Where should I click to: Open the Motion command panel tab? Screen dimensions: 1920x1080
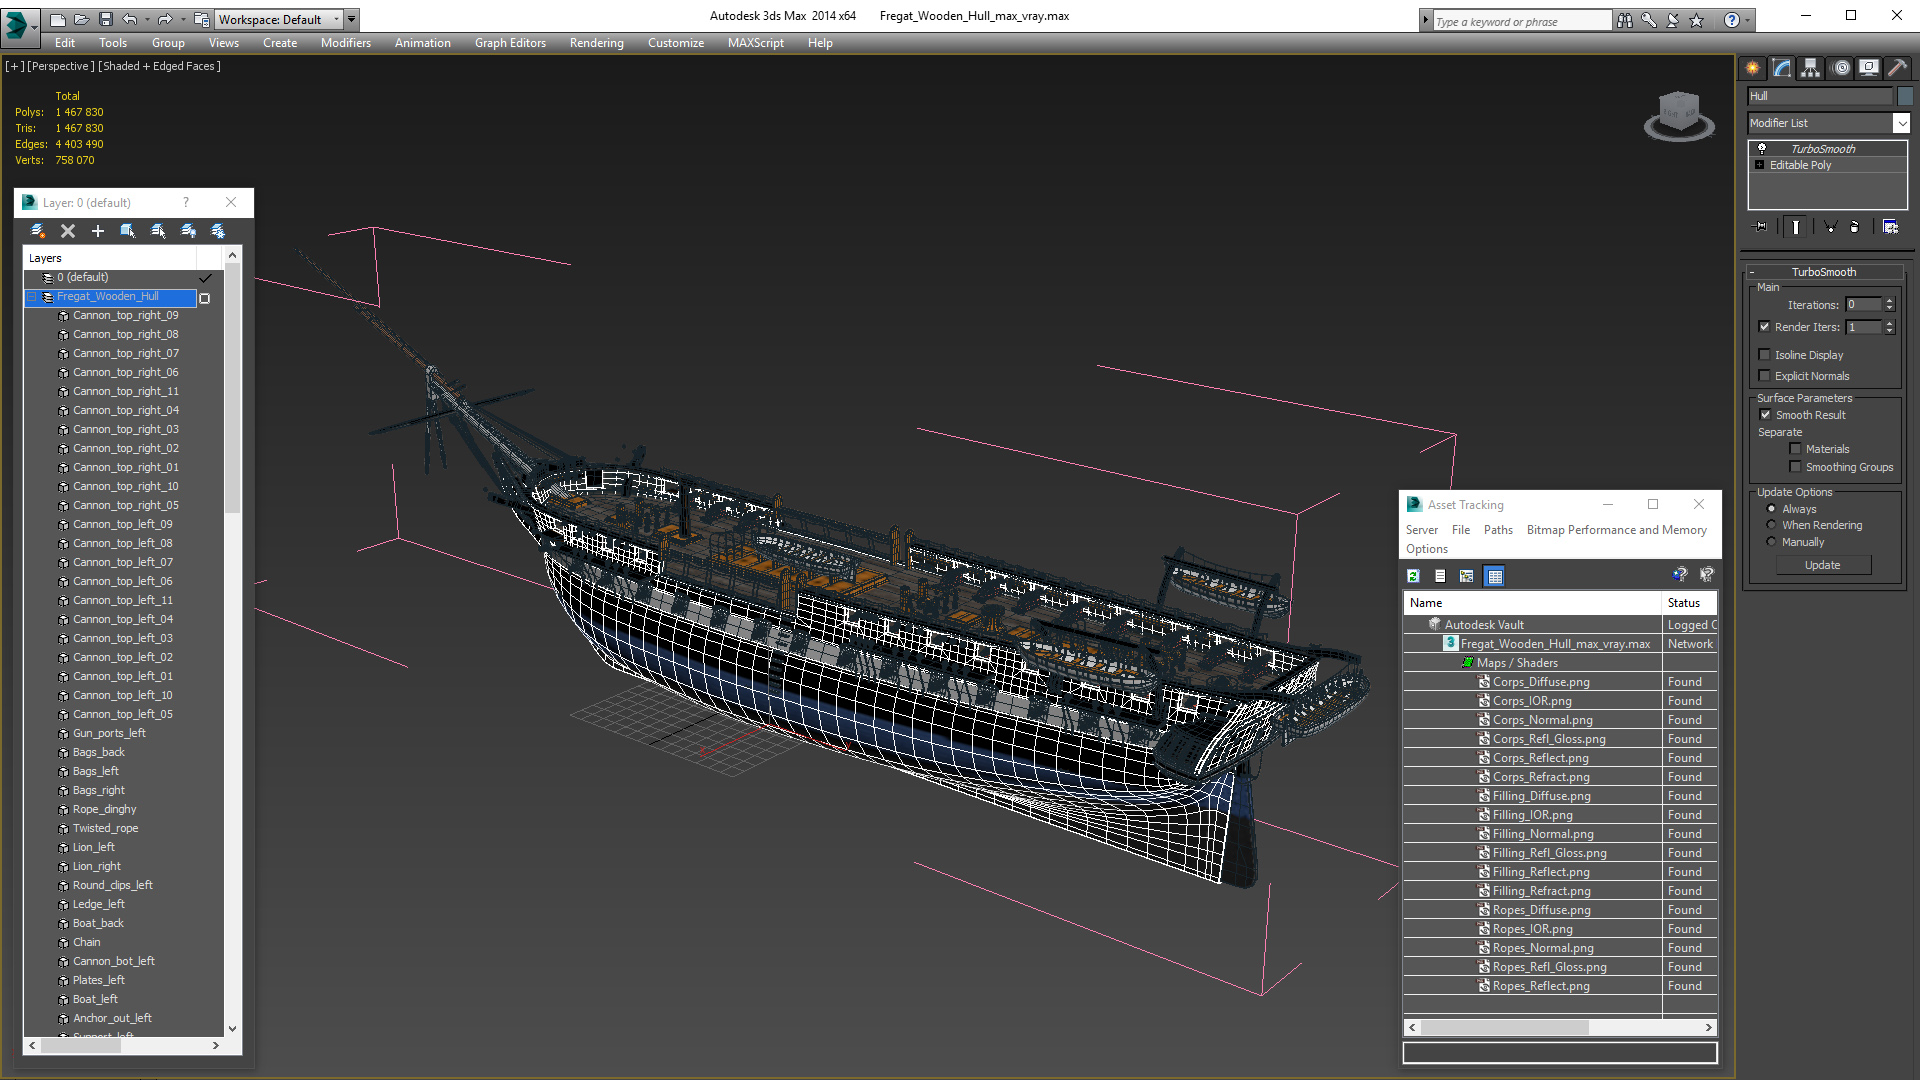1841,68
